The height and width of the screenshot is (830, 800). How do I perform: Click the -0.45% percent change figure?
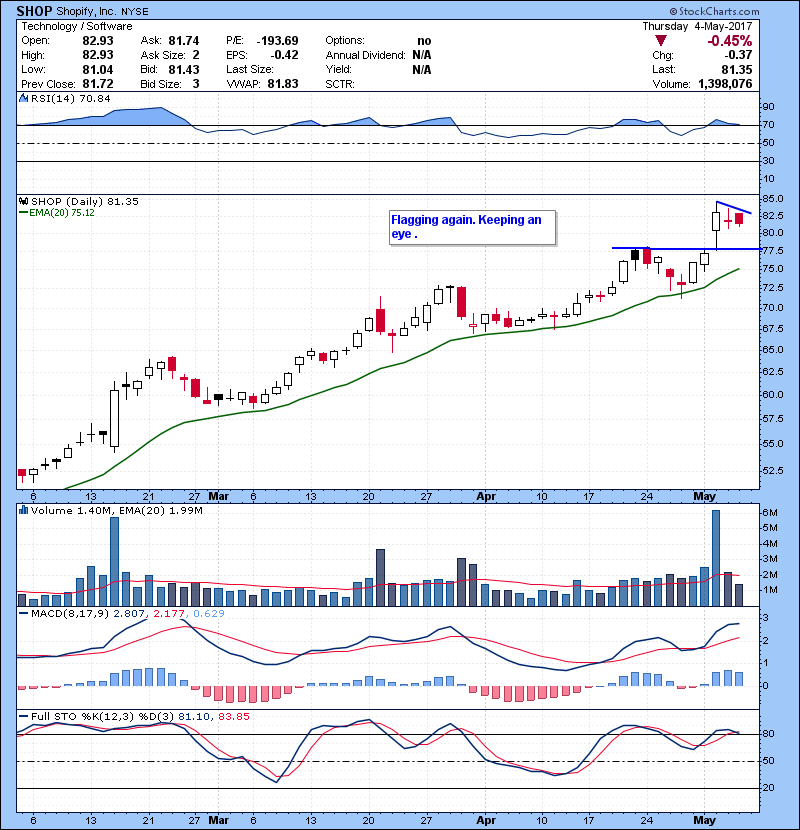730,41
